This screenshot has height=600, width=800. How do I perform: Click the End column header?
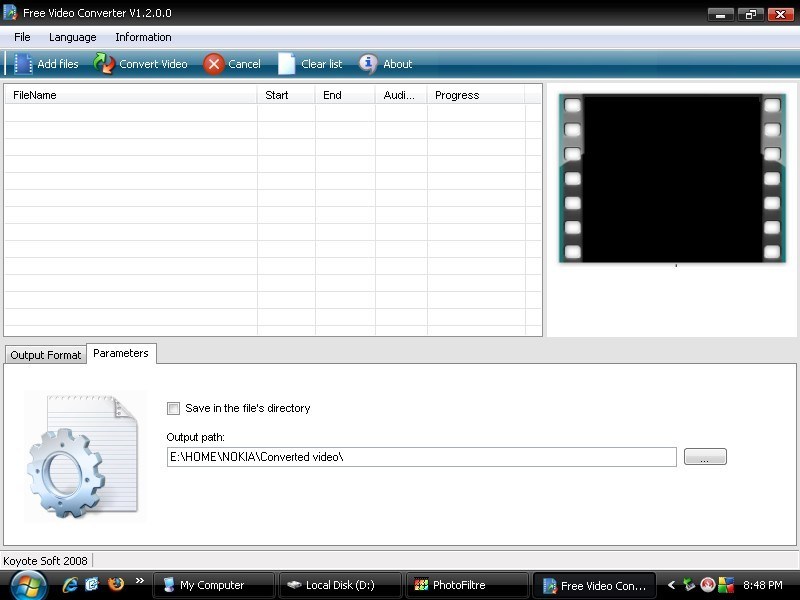345,95
